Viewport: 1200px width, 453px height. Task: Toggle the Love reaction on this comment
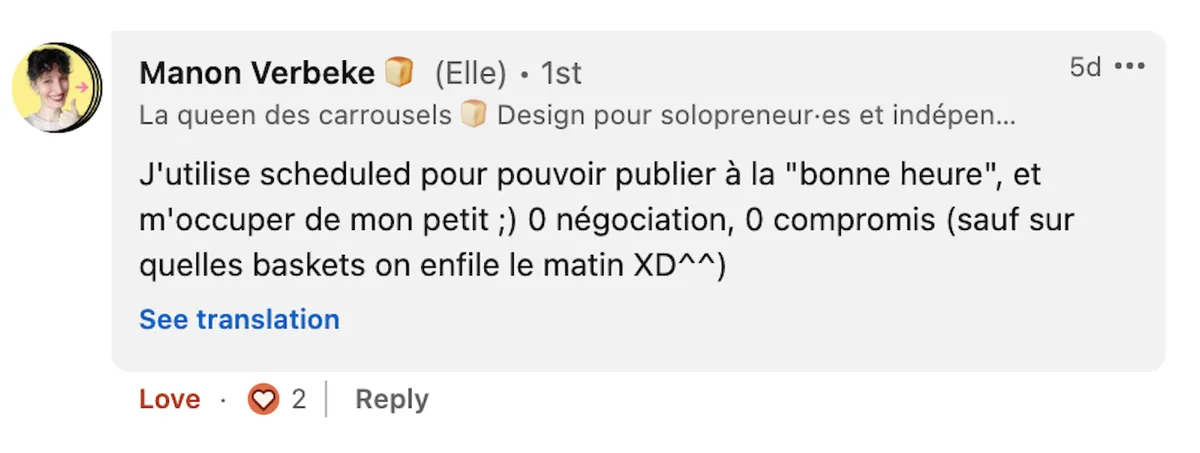pos(169,400)
